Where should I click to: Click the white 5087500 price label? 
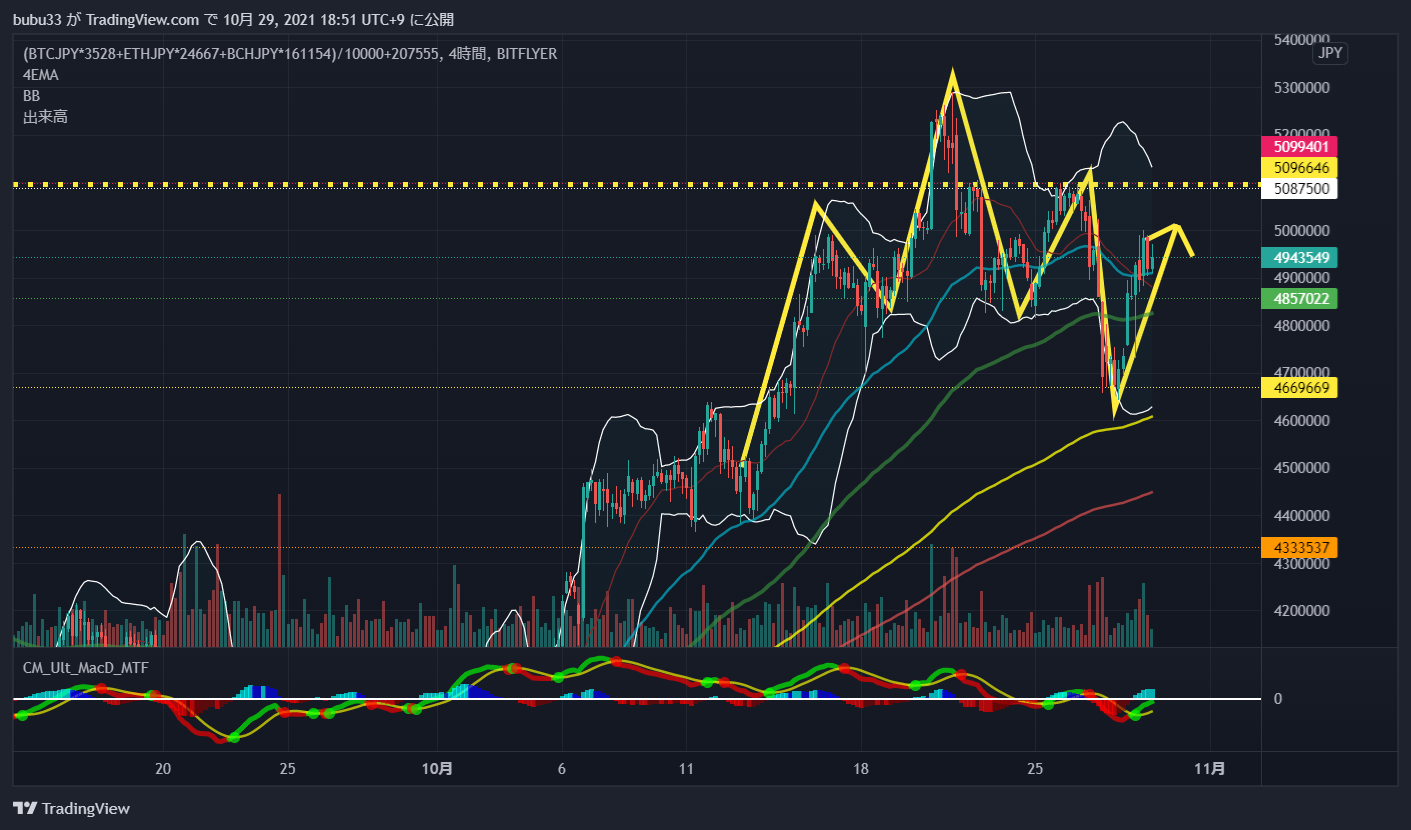point(1299,188)
